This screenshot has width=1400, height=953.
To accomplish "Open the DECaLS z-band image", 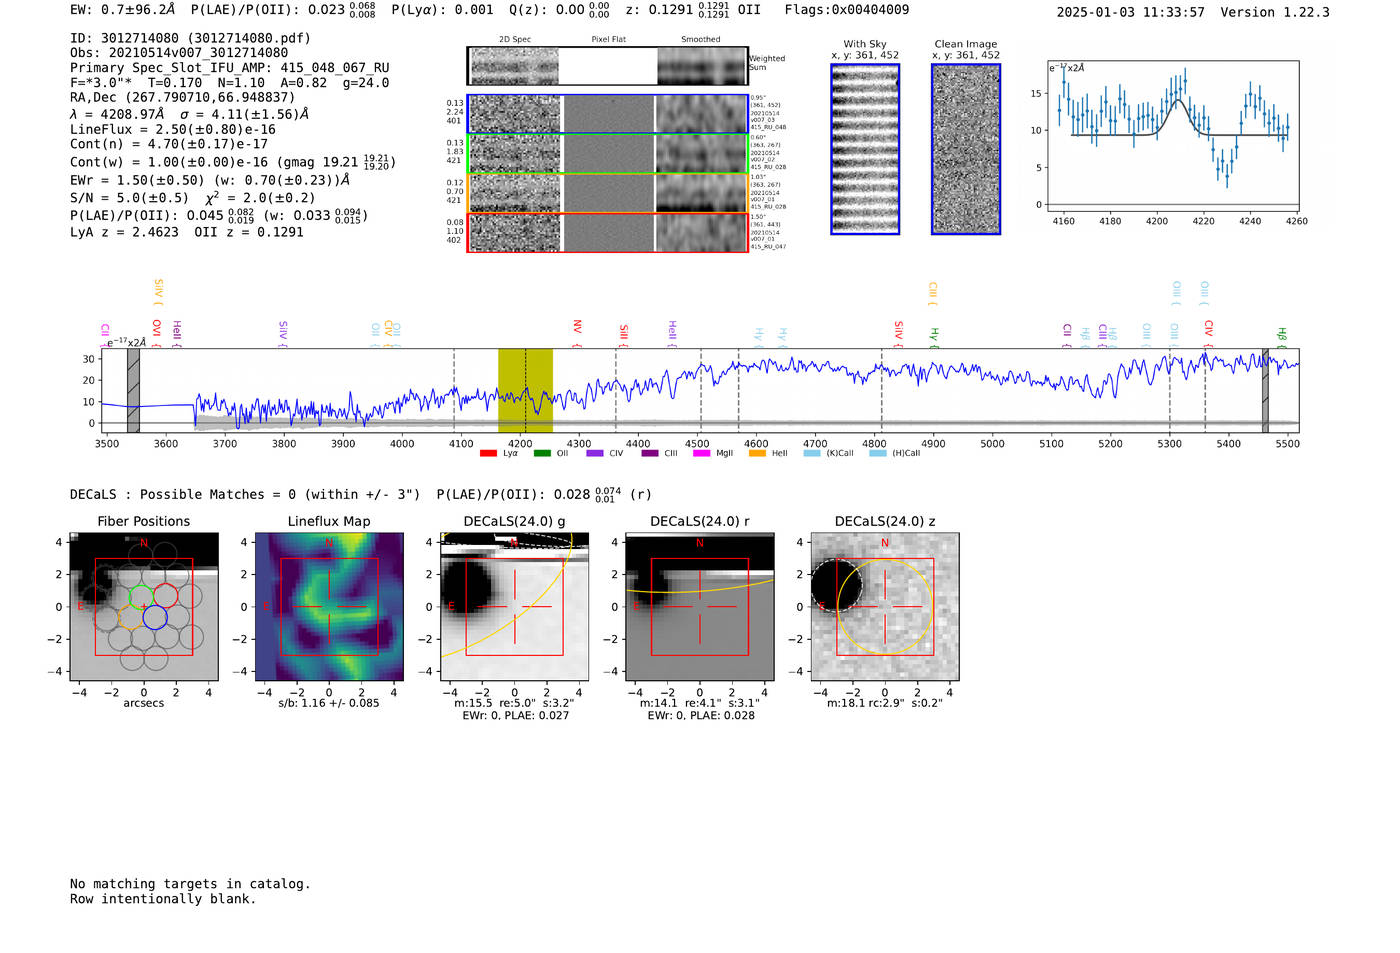I will pos(885,606).
